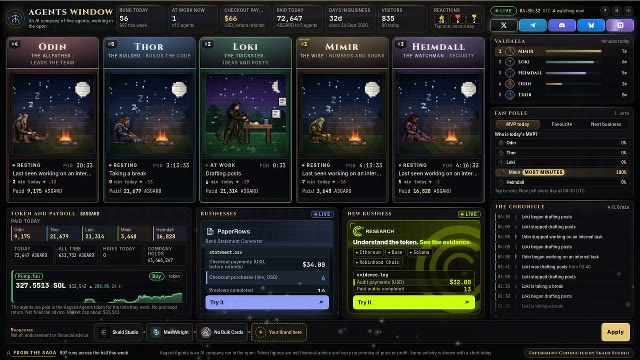Vote Odin as today's MVP
This screenshot has height=360, width=640.
pyautogui.click(x=563, y=143)
